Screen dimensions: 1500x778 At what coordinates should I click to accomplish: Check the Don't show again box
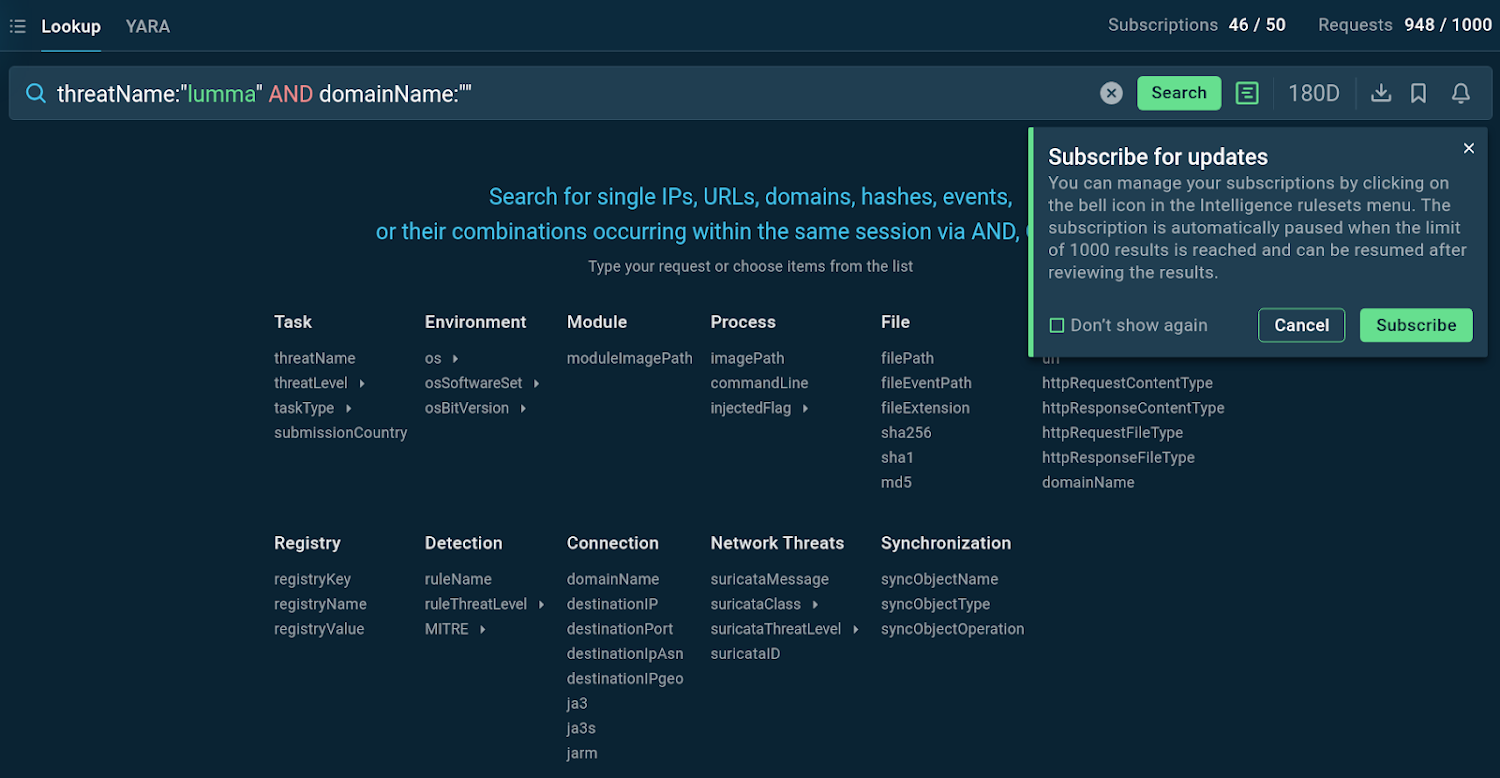(x=1056, y=325)
